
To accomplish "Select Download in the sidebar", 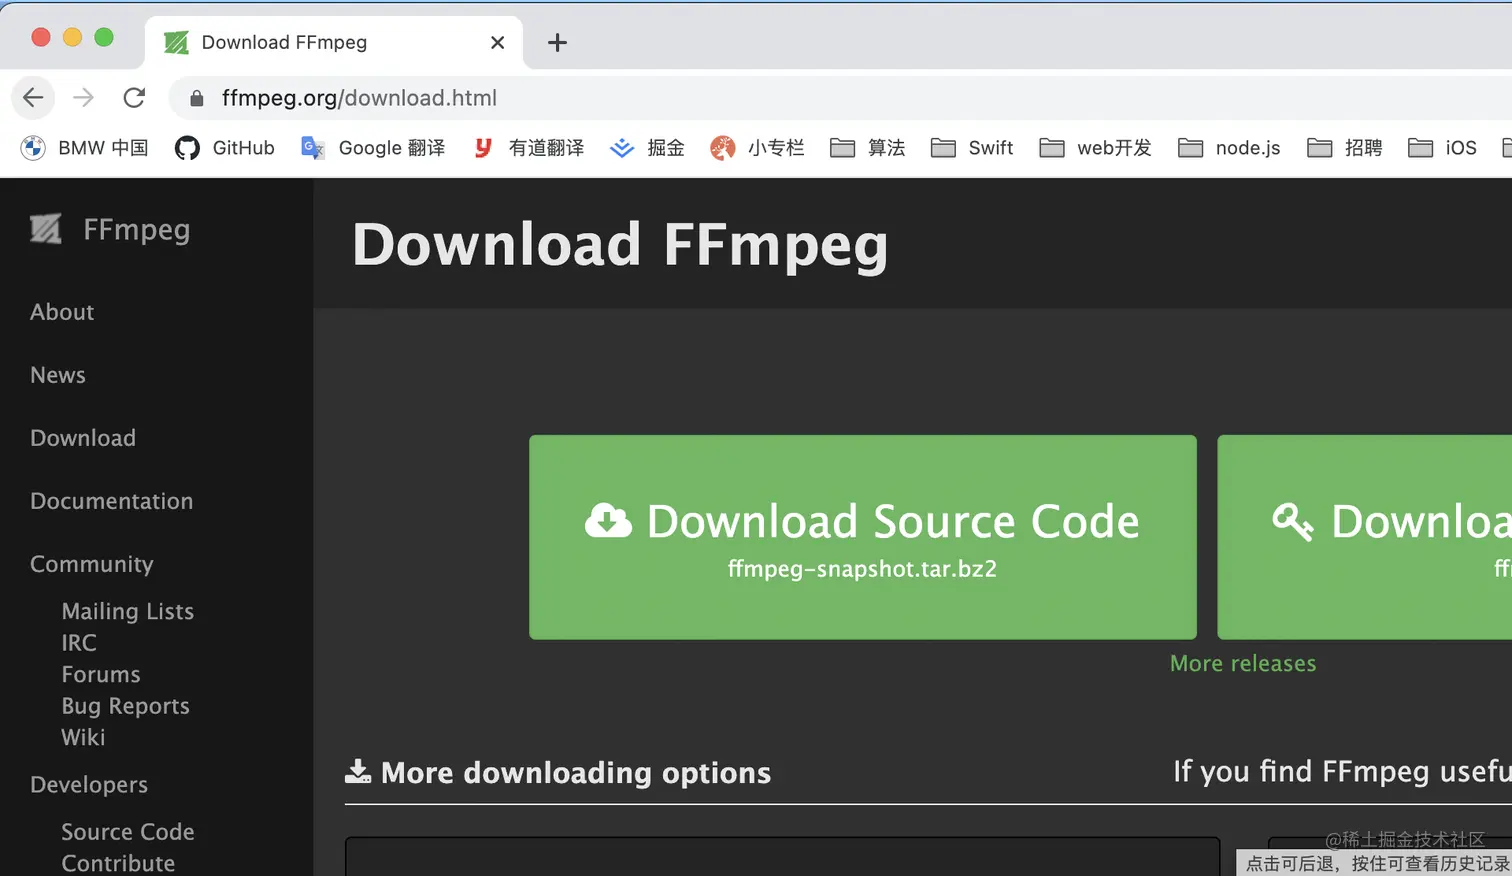I will click(83, 438).
